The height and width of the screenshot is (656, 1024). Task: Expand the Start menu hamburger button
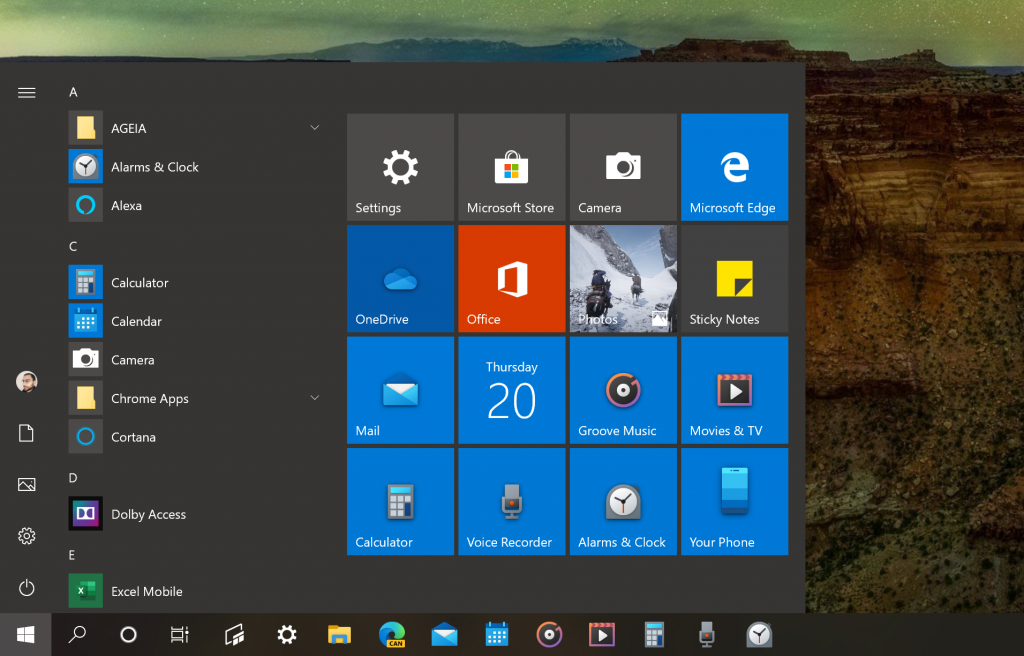pyautogui.click(x=27, y=93)
